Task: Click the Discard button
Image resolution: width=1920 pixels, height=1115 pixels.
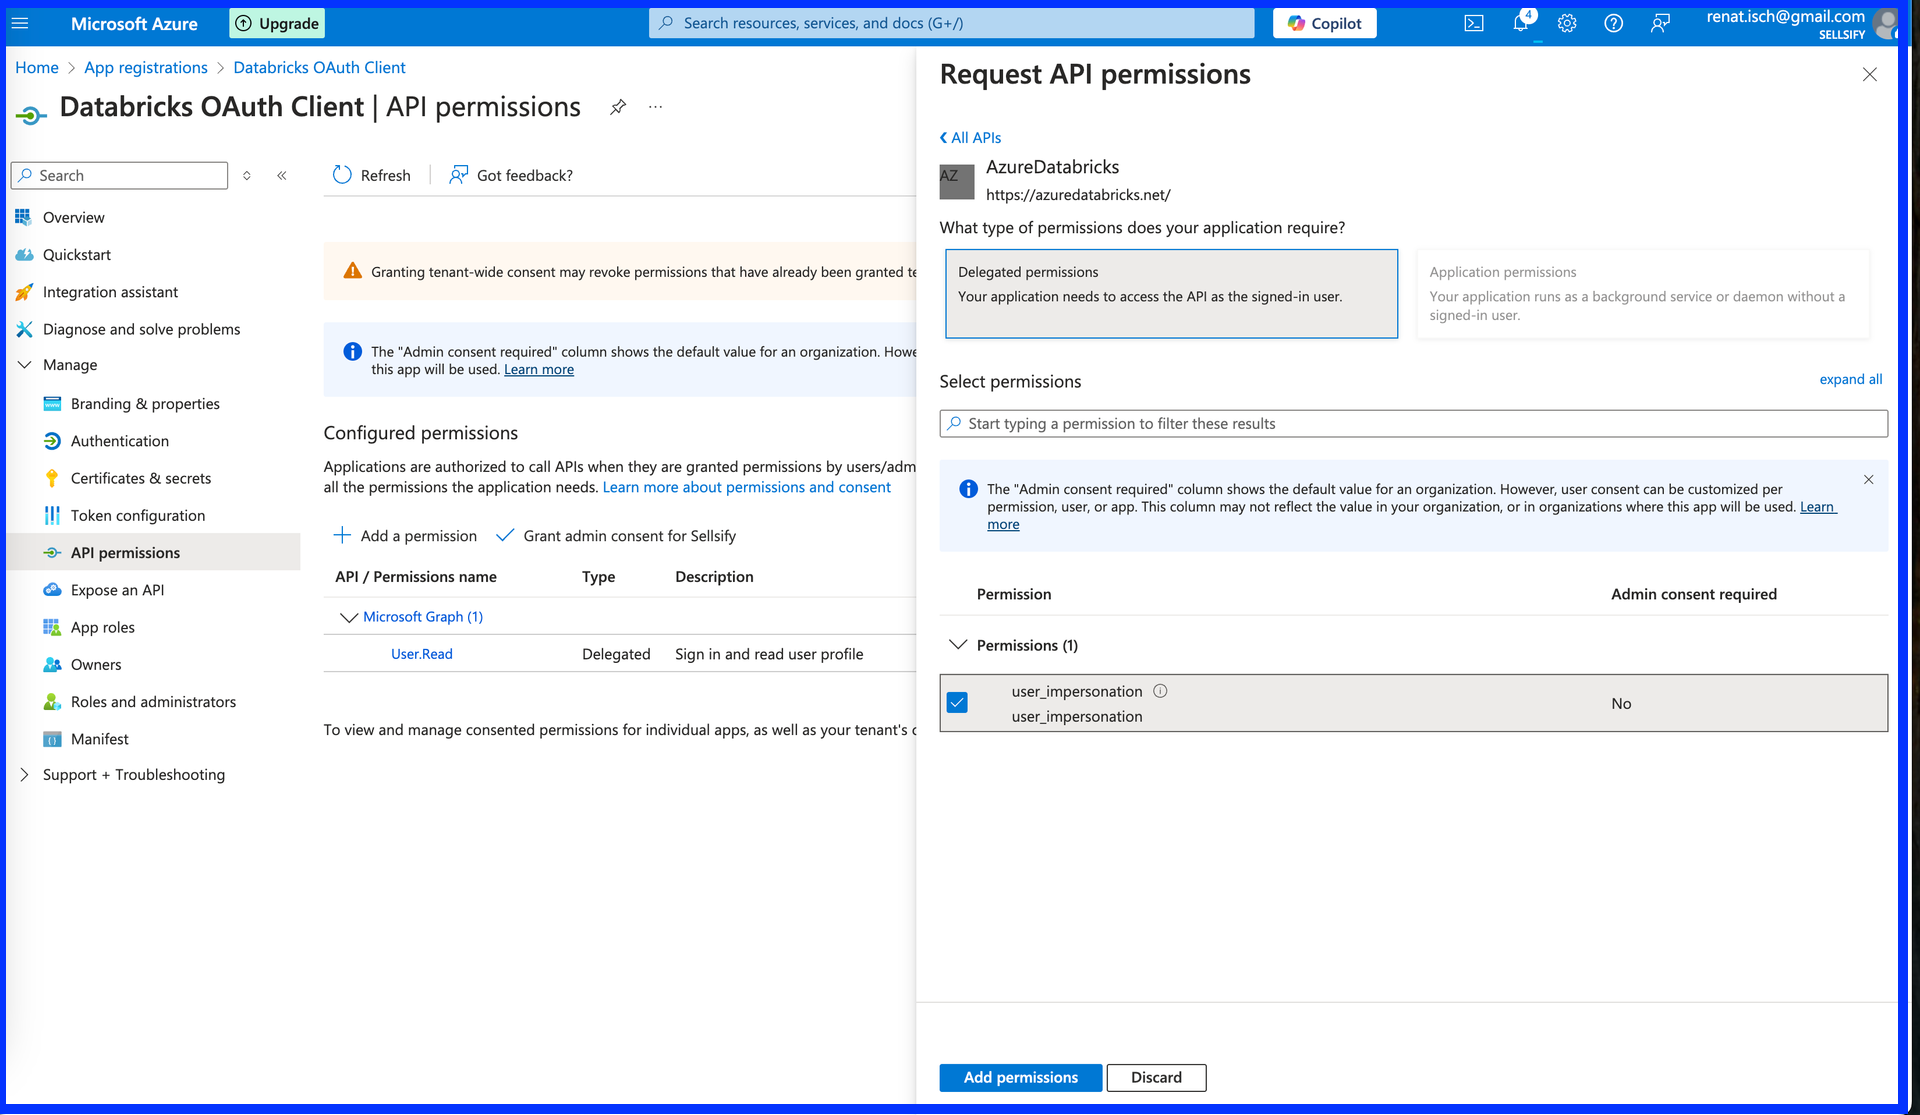Action: point(1156,1078)
